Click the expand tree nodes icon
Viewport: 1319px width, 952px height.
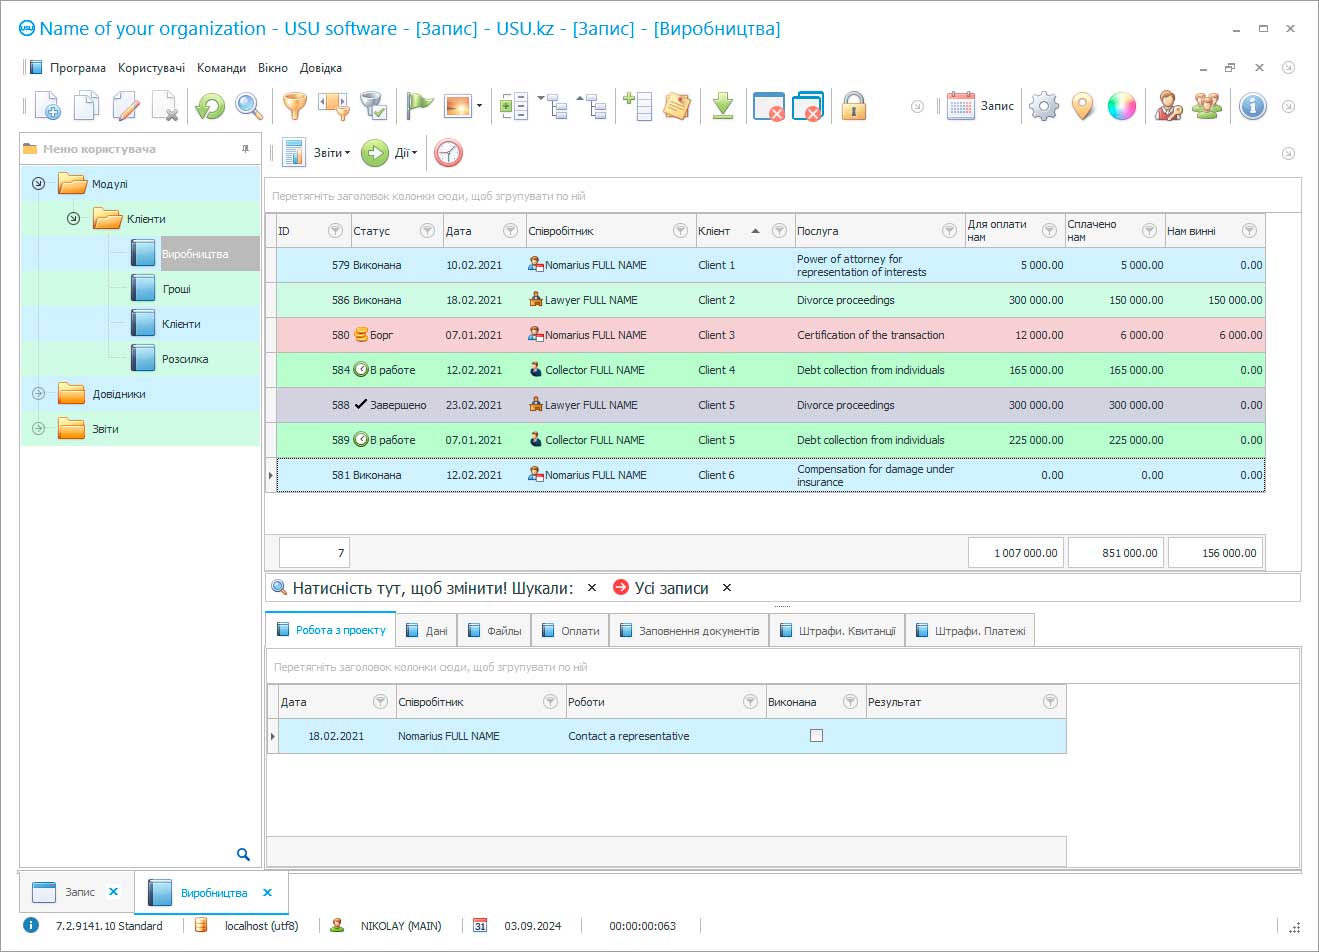coord(594,106)
